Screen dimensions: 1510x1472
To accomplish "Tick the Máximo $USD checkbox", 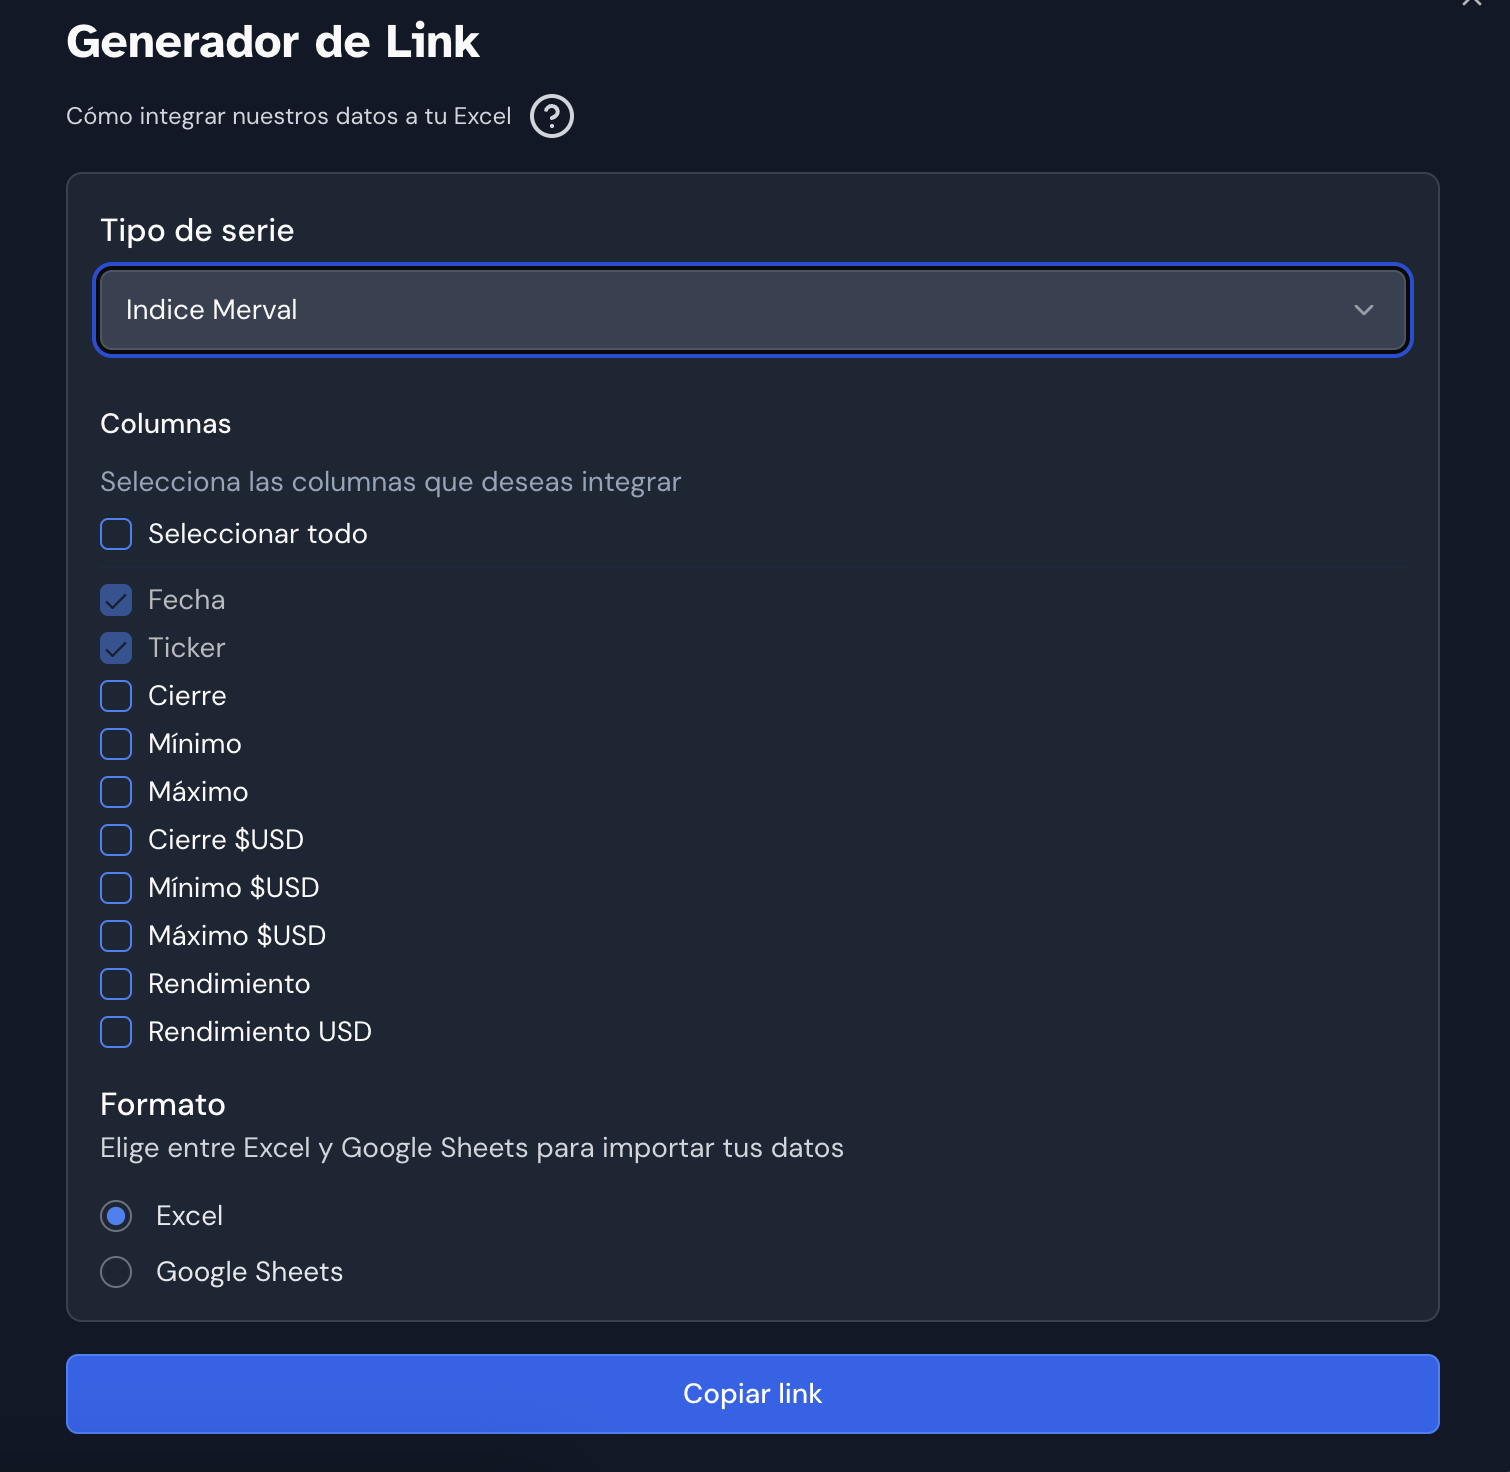I will pos(116,936).
